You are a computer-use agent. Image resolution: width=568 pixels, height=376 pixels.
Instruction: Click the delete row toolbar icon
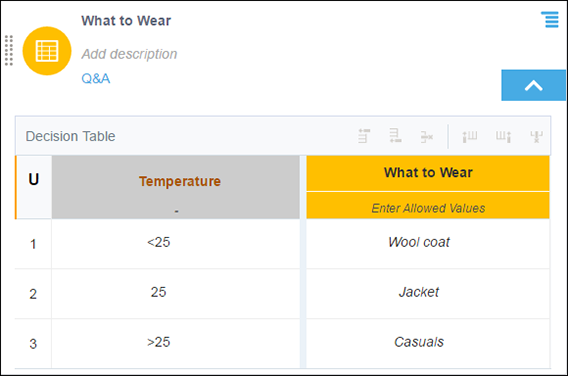(427, 137)
